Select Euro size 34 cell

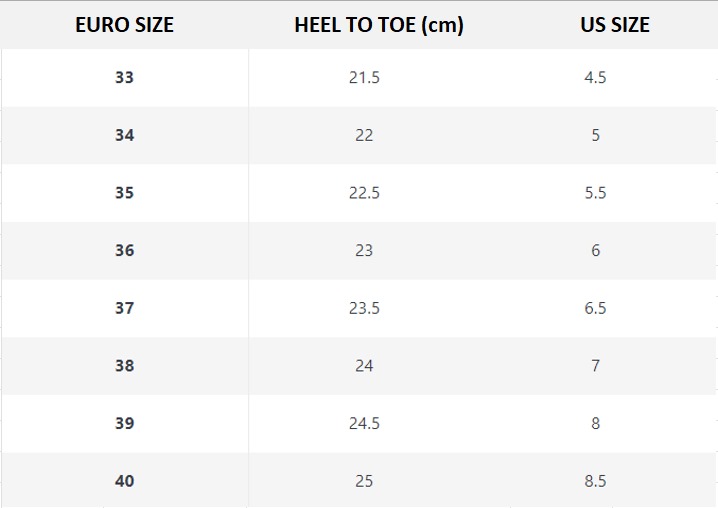124,135
